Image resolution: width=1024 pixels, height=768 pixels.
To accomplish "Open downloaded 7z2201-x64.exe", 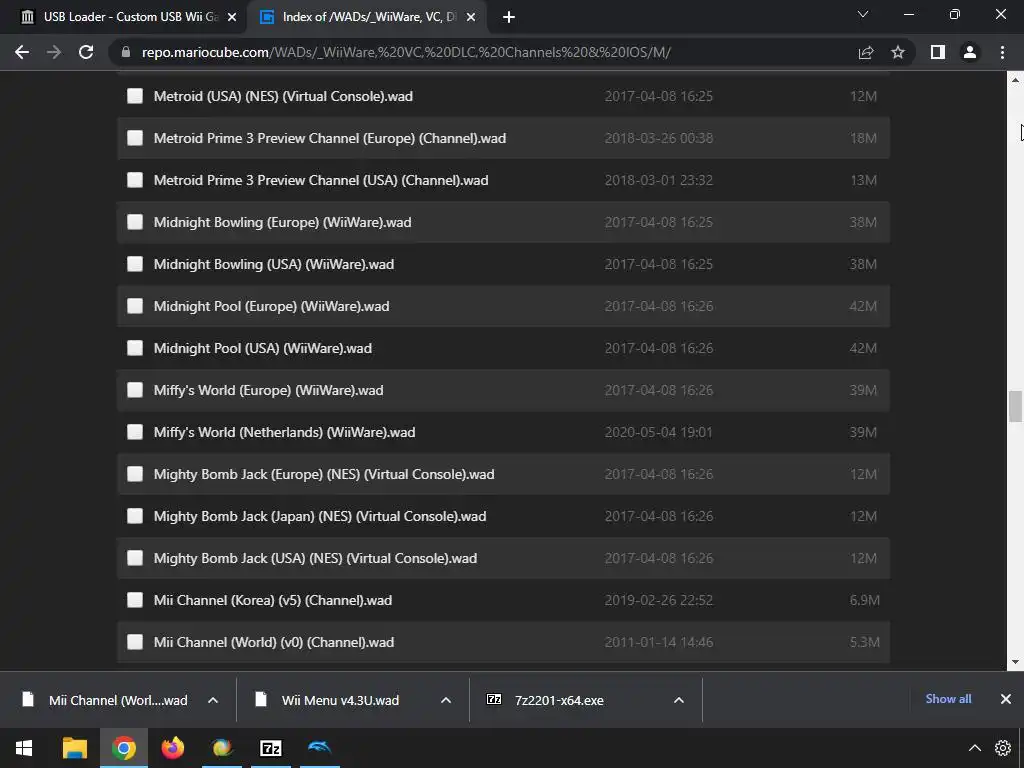I will tap(558, 700).
